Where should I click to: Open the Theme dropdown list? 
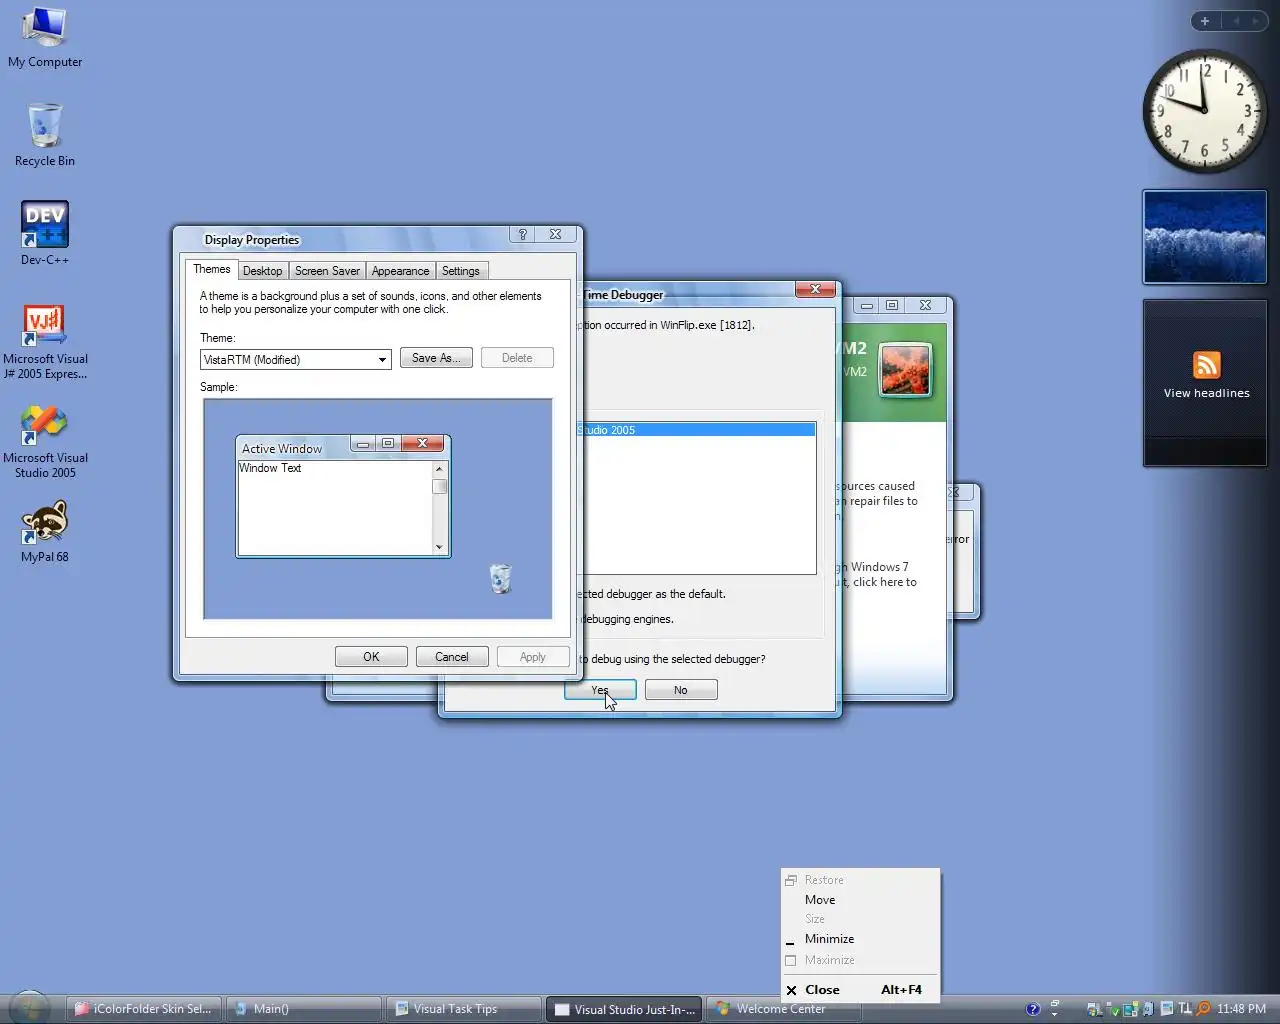[383, 360]
